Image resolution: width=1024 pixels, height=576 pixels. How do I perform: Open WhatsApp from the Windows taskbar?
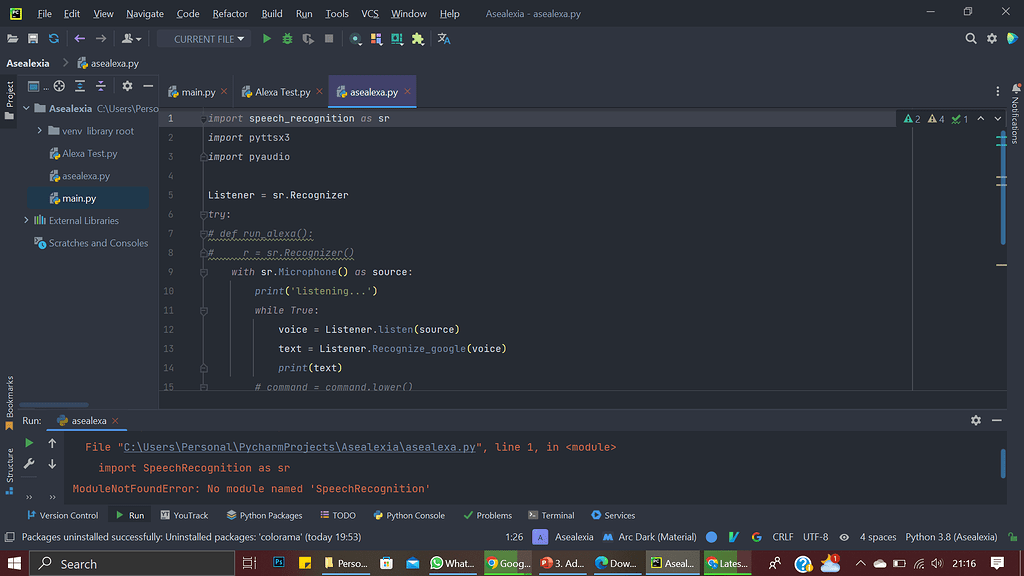coord(452,563)
